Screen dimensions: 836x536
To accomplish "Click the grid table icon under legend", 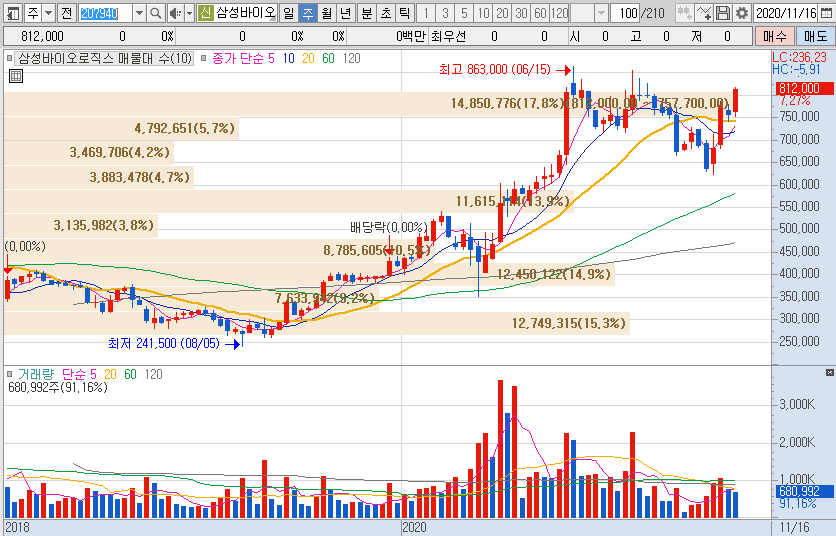I will click(16, 76).
